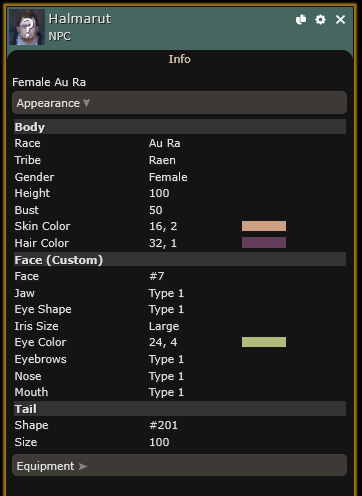Close the Halmarut NPC panel
The width and height of the screenshot is (362, 496).
340,20
